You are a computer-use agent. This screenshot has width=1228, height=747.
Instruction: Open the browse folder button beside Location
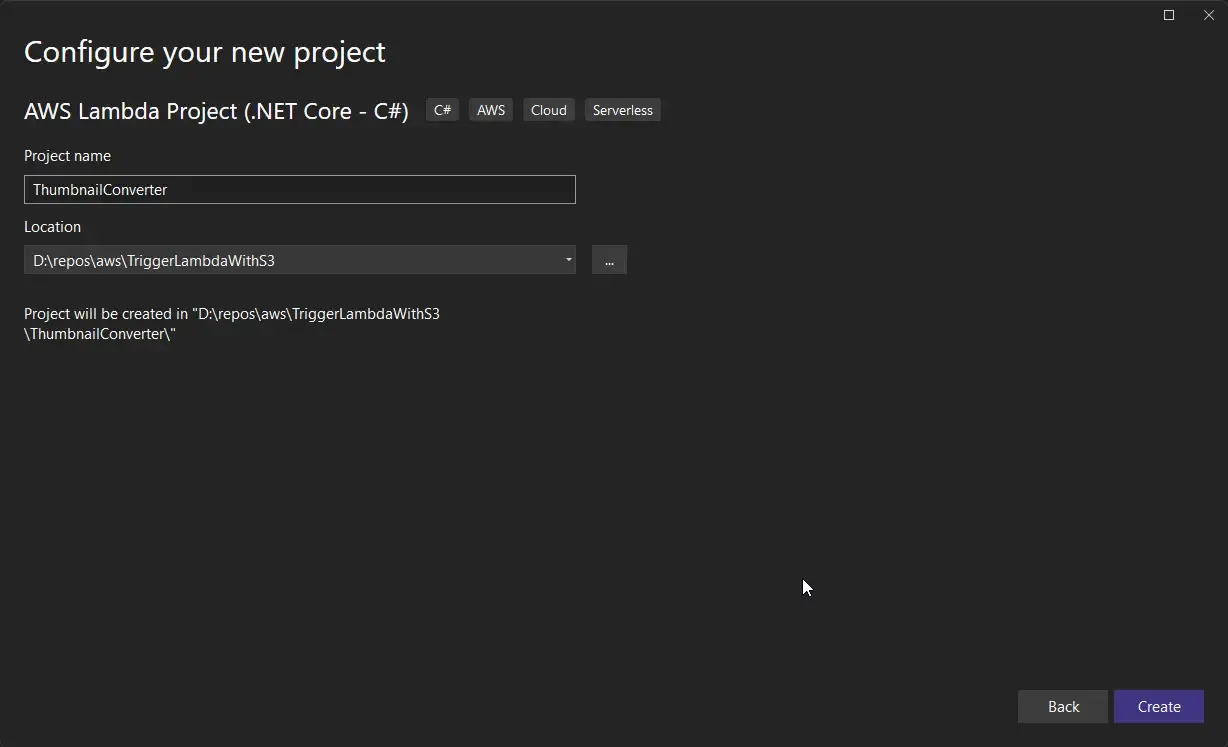pos(609,260)
